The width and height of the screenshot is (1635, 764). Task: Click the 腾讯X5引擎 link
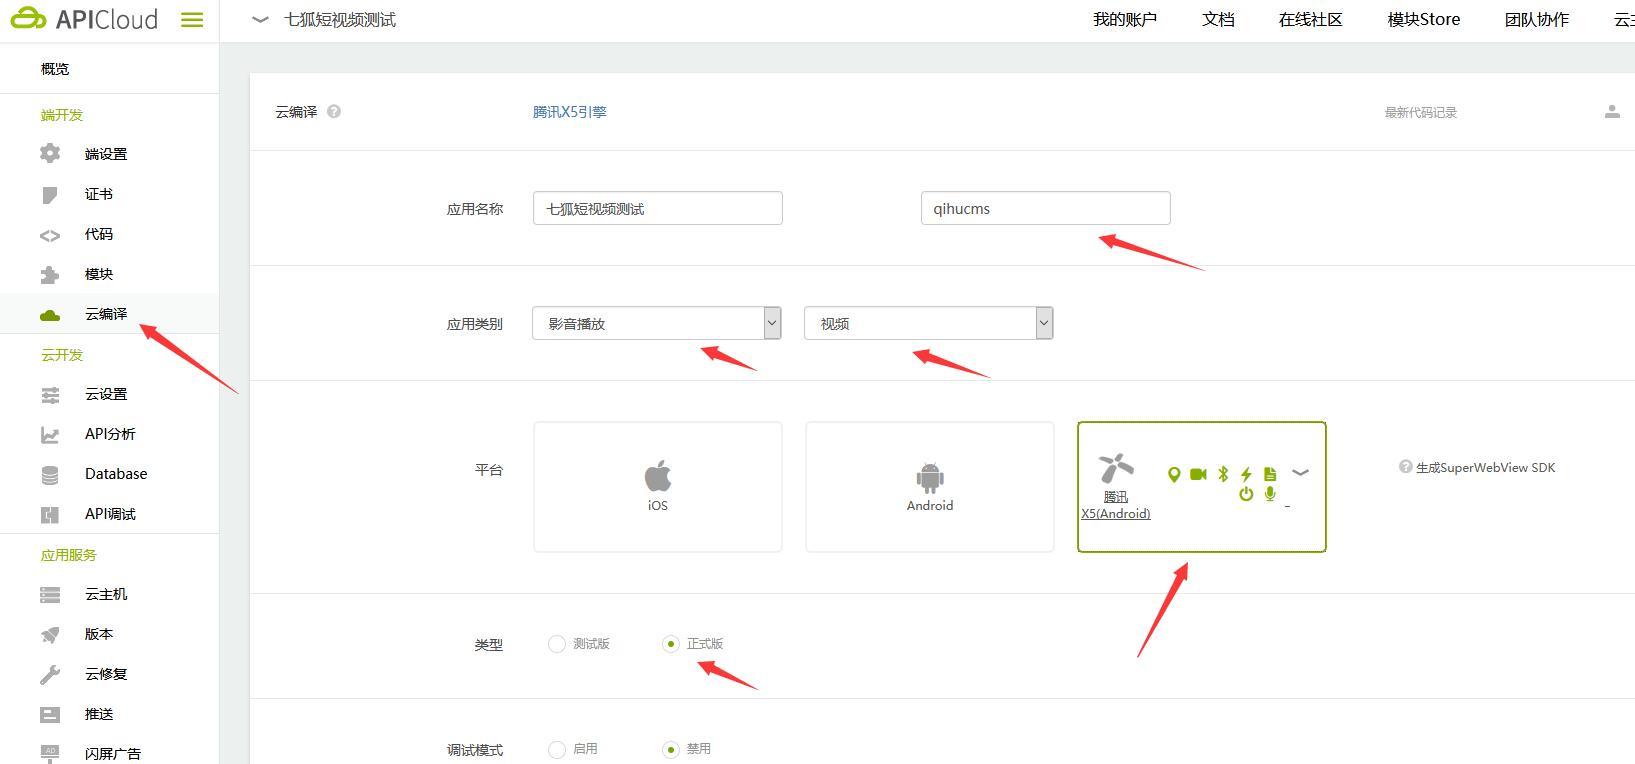570,112
